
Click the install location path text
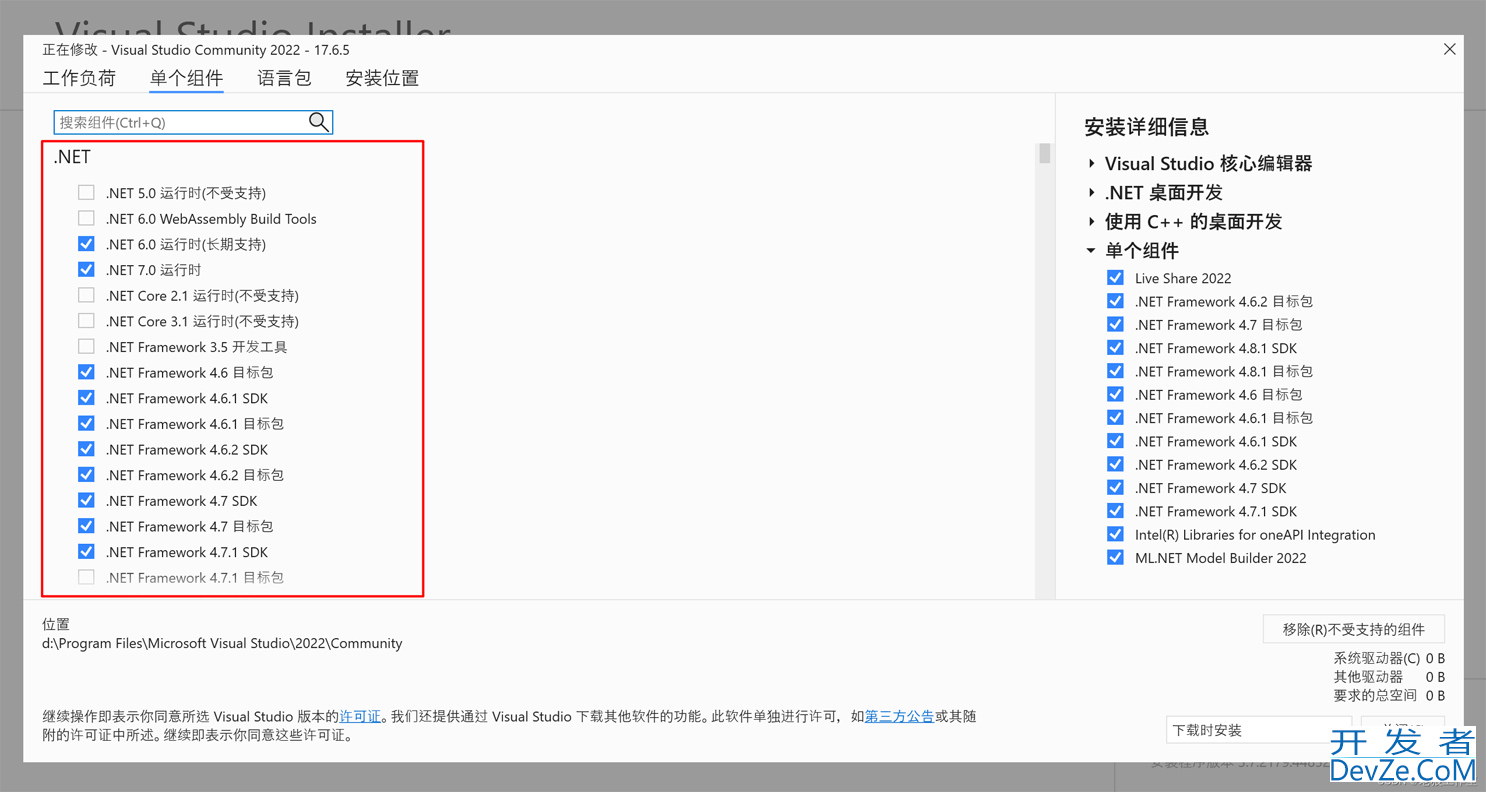point(222,644)
